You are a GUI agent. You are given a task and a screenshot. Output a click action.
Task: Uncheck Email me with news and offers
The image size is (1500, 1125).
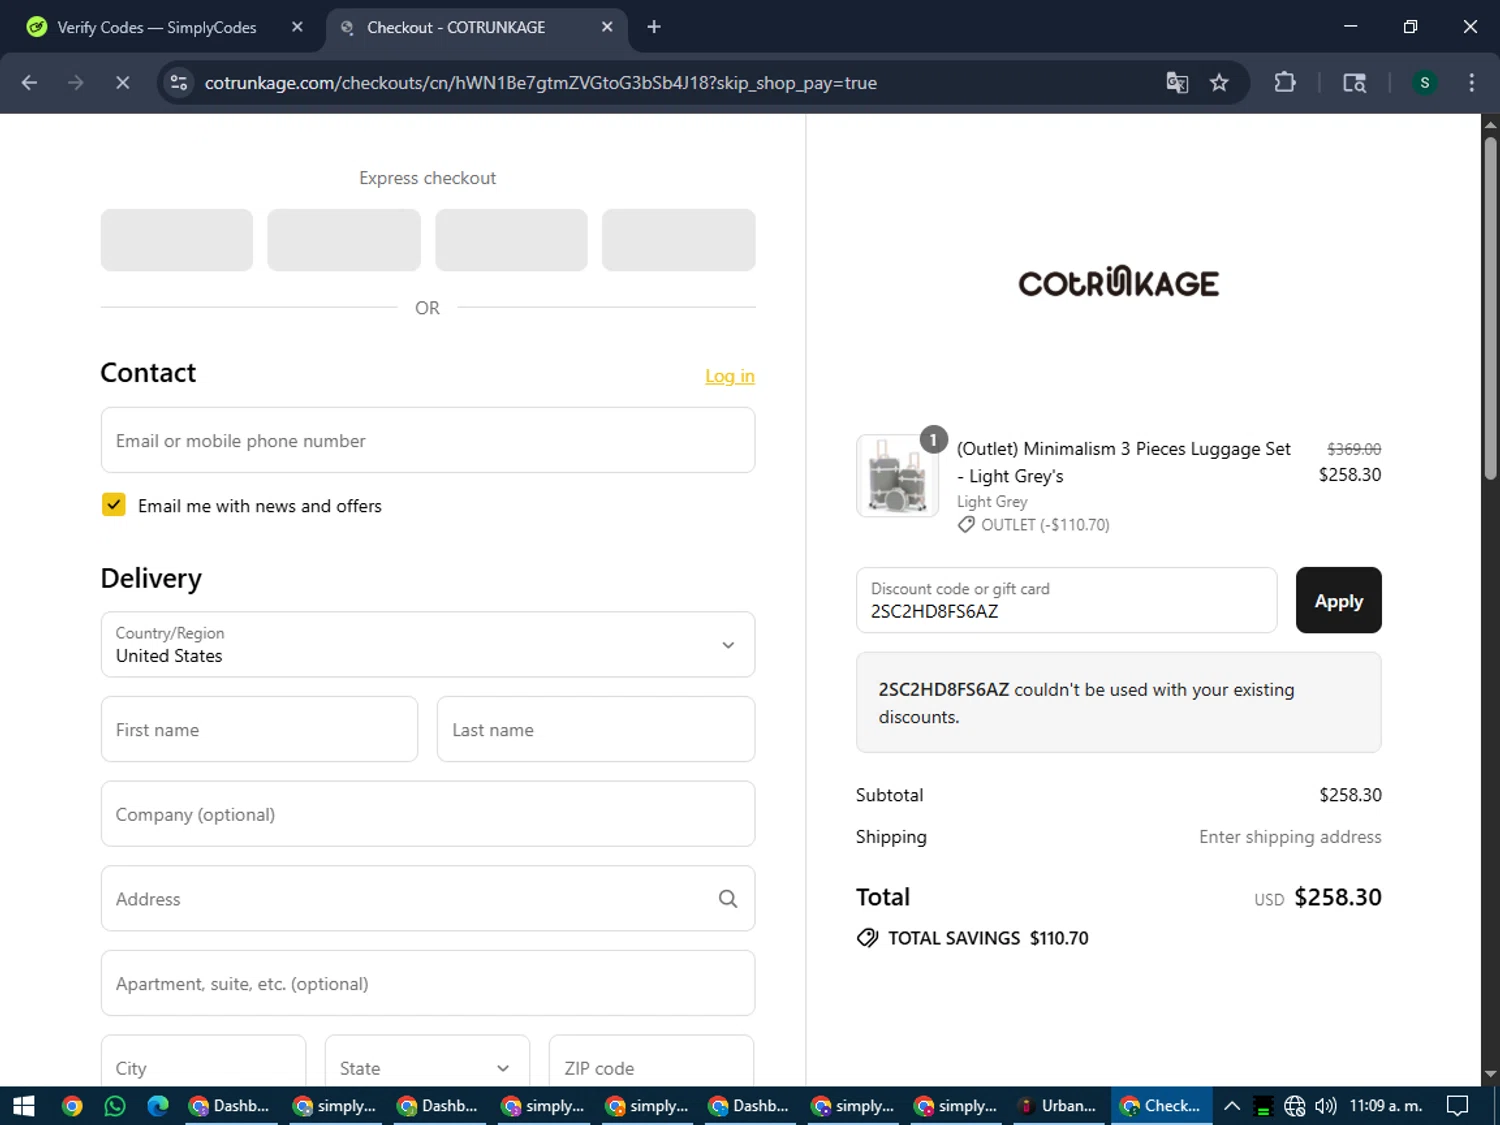point(114,505)
